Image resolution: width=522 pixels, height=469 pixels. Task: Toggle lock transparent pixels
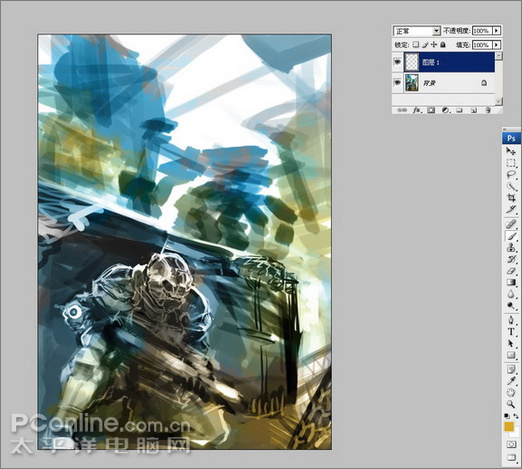tap(416, 44)
